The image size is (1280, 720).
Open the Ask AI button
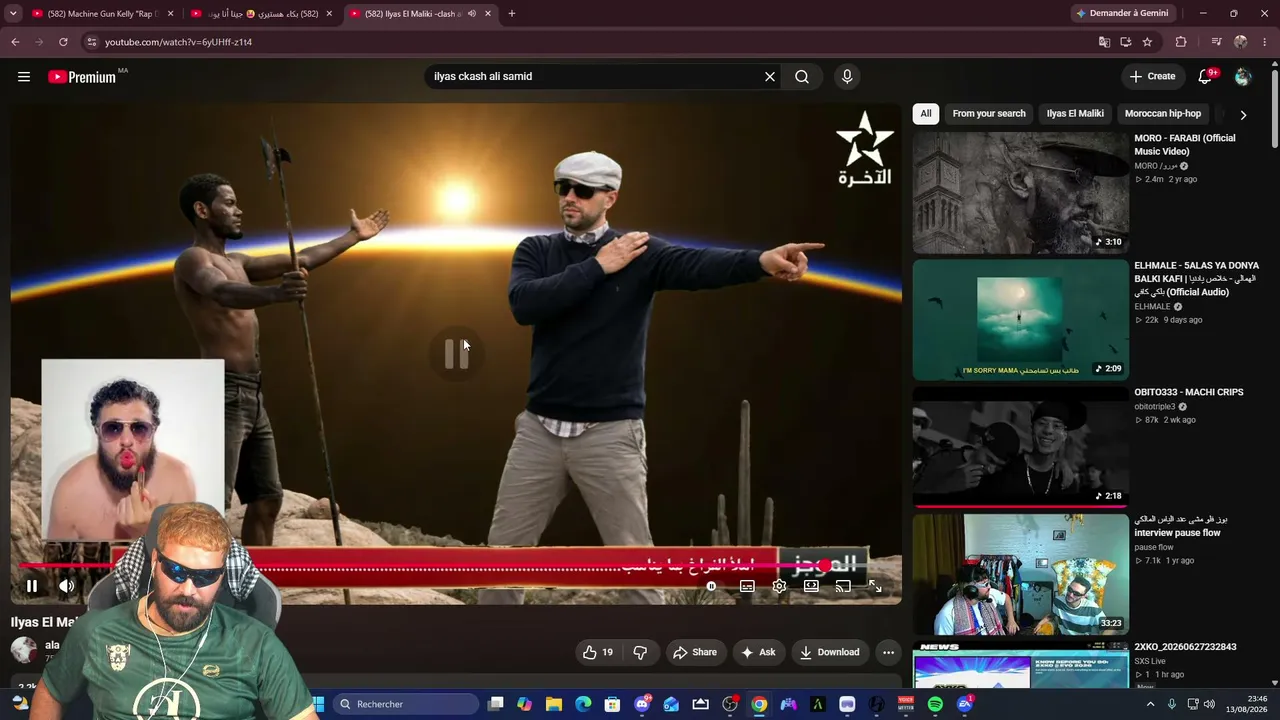point(758,653)
